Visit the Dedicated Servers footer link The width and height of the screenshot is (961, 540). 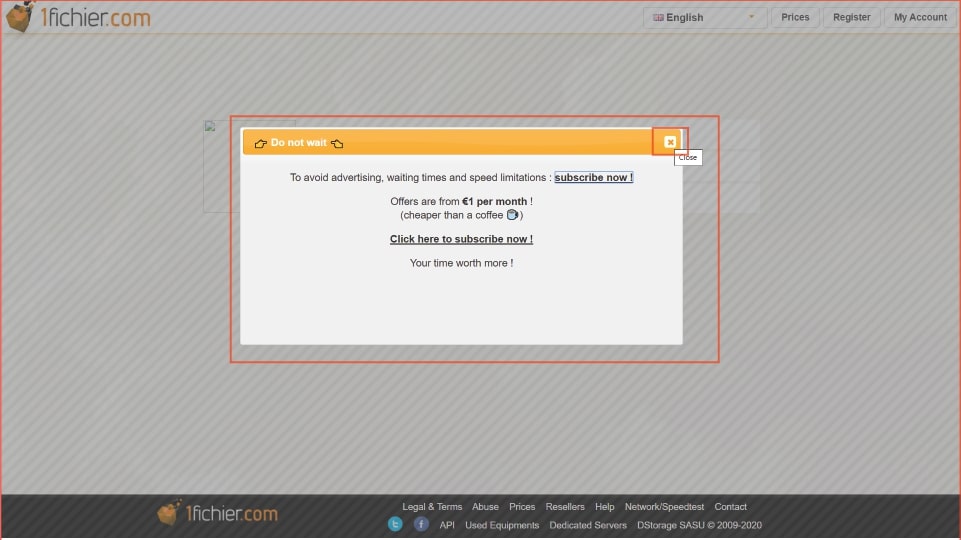pos(588,525)
